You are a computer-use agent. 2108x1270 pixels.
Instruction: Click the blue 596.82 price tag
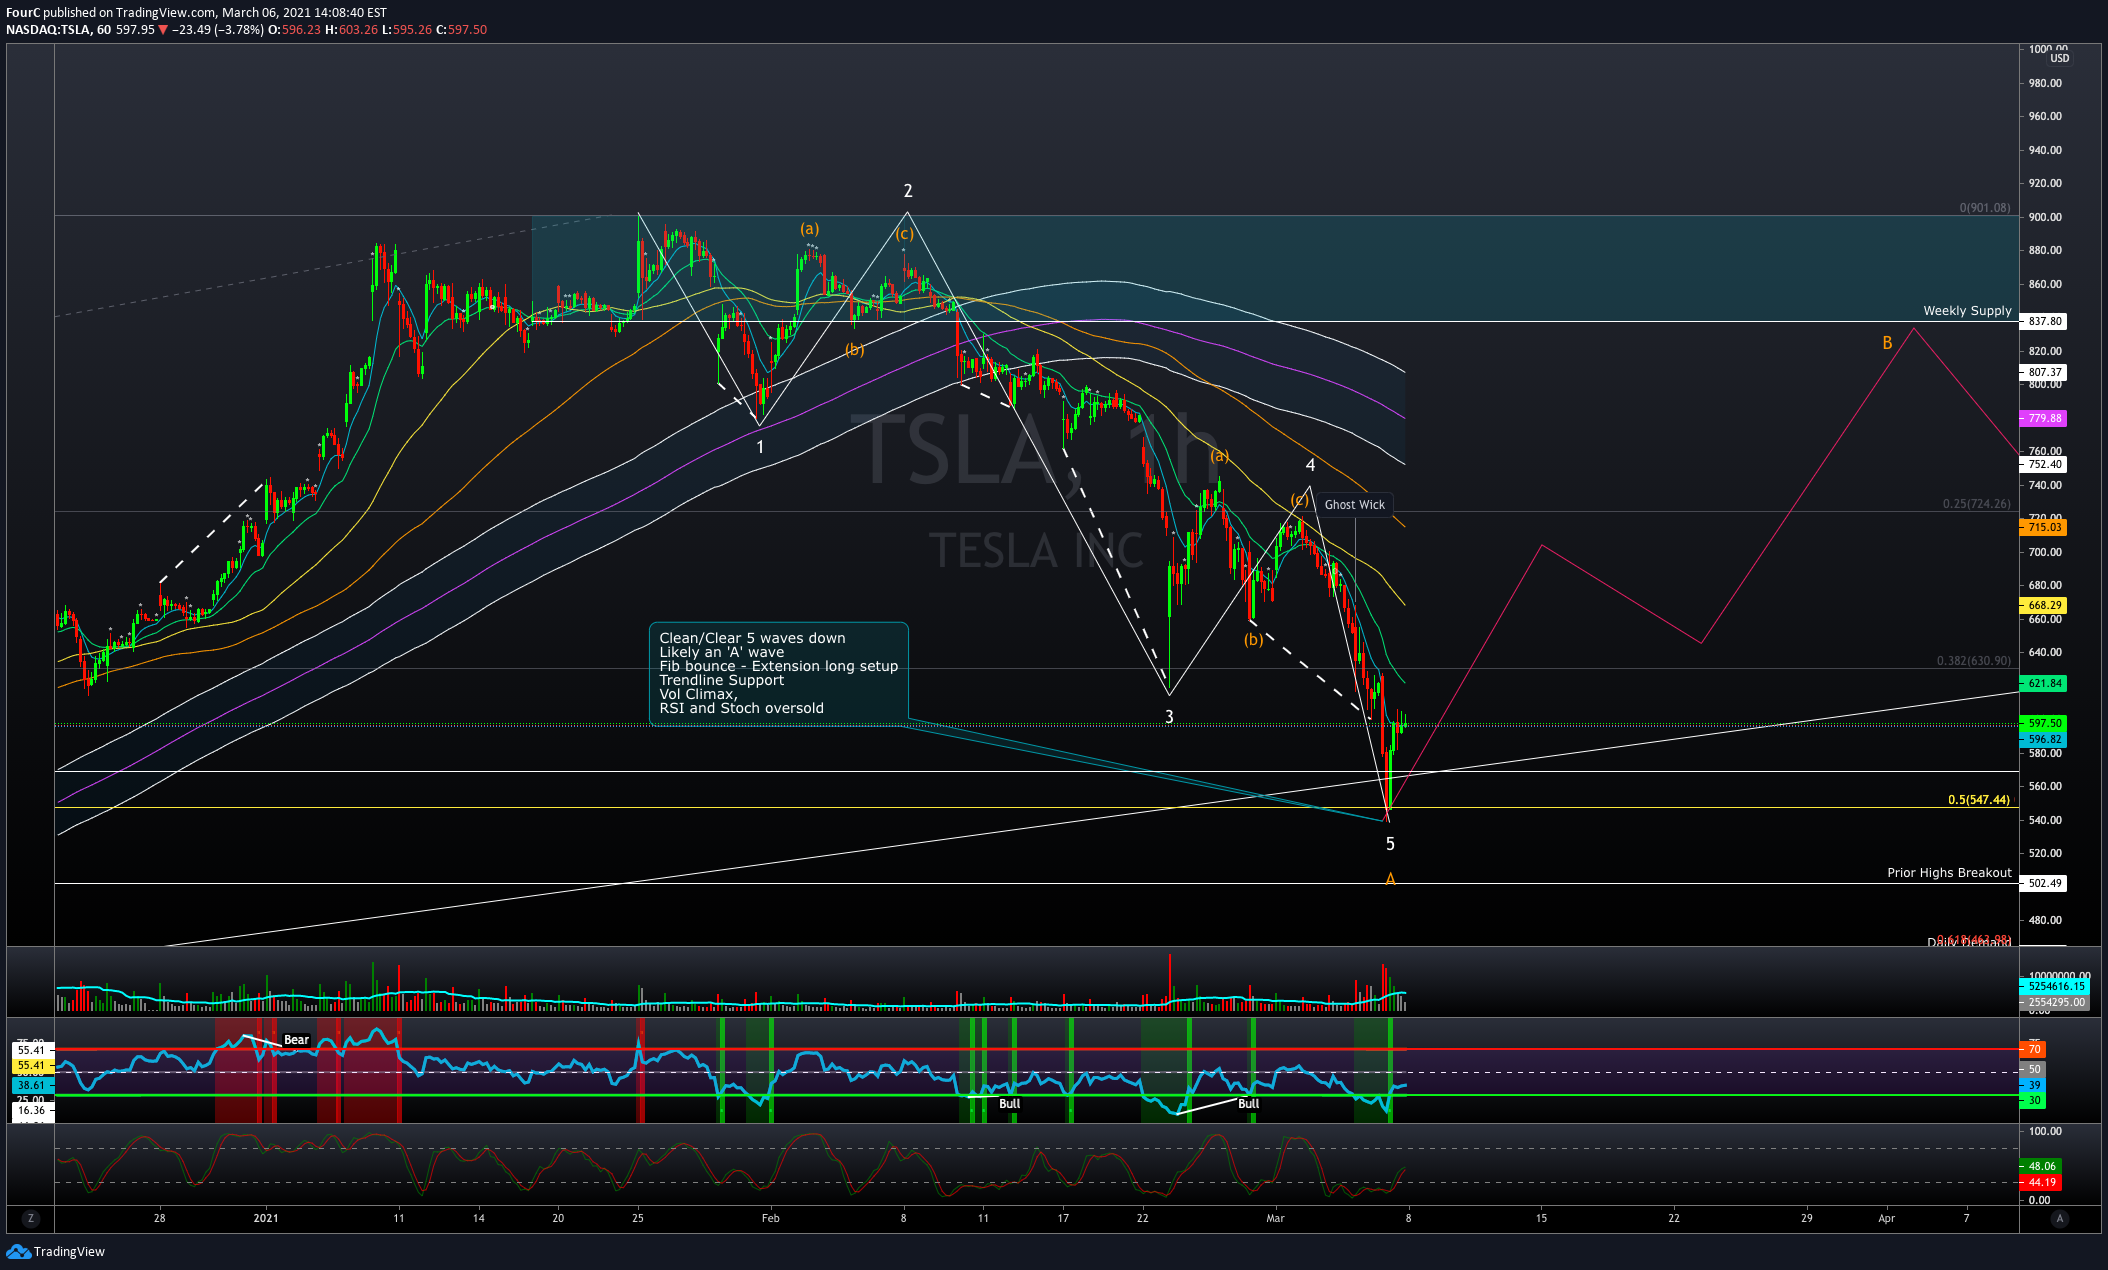click(x=2044, y=739)
